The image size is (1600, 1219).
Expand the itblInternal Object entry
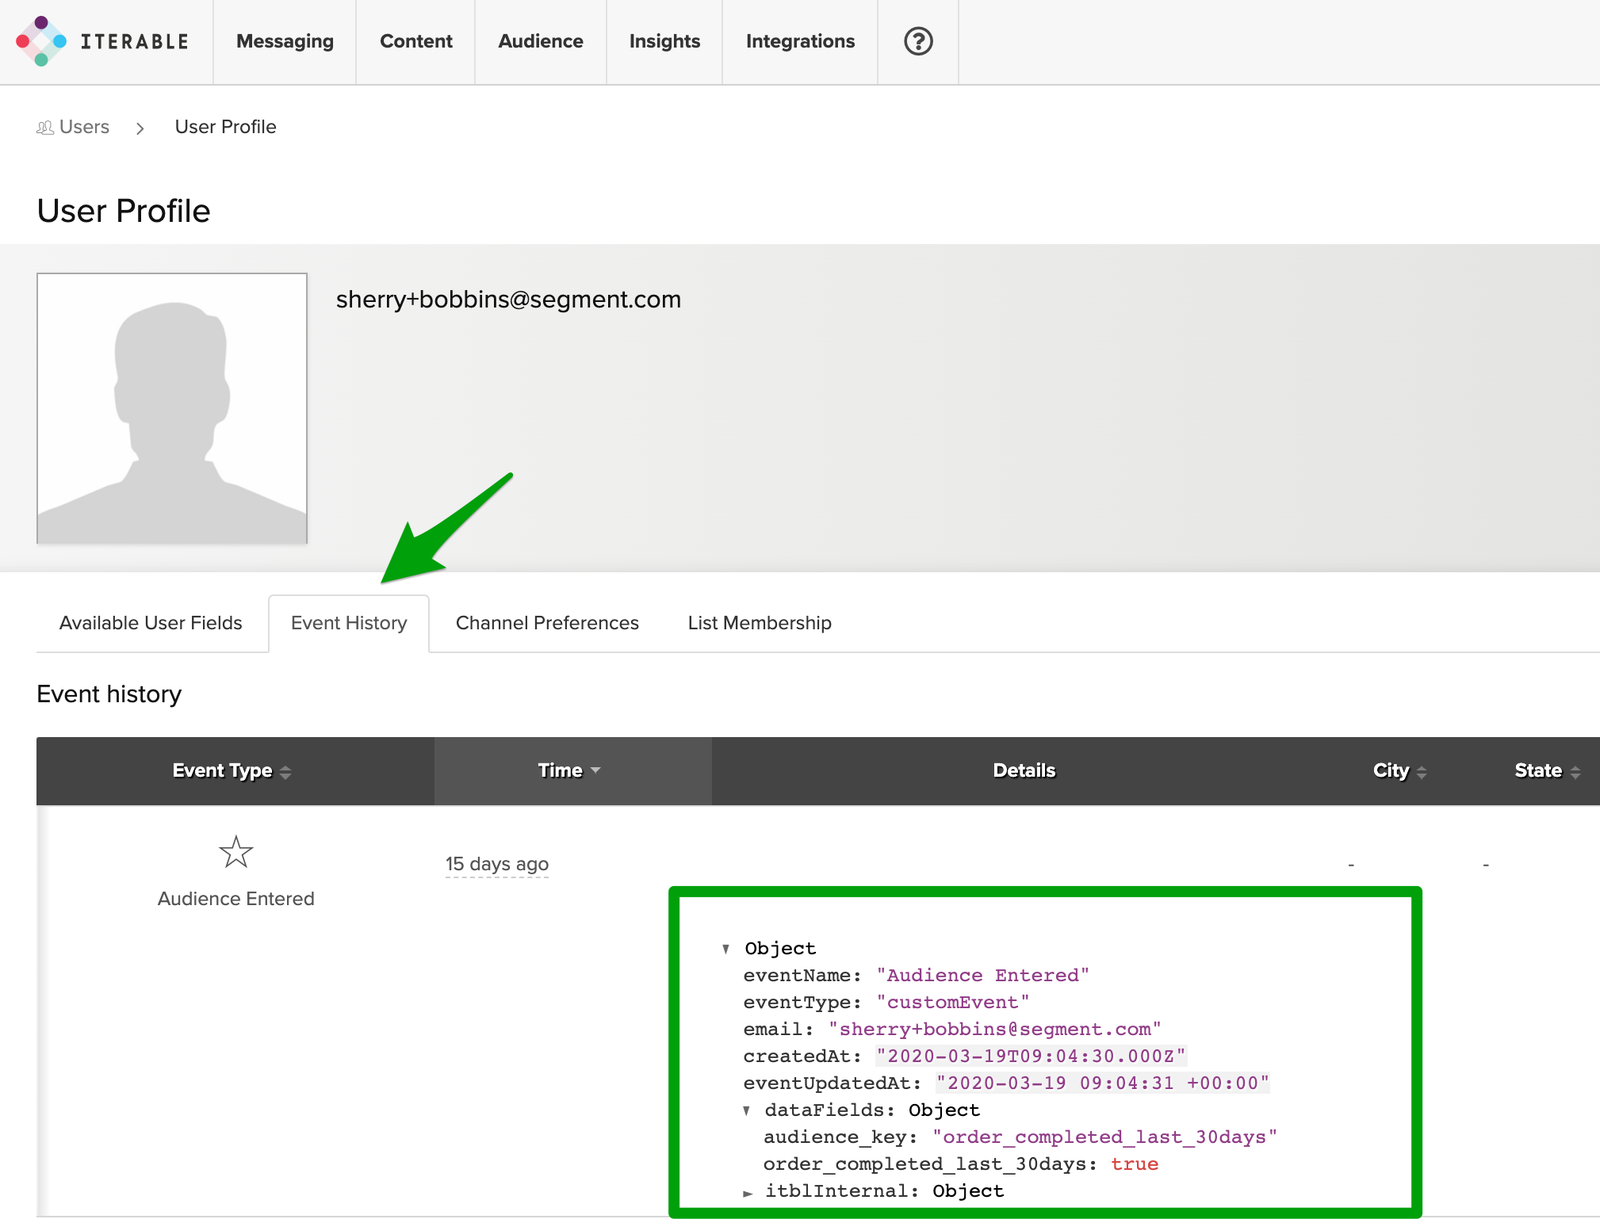(747, 1191)
